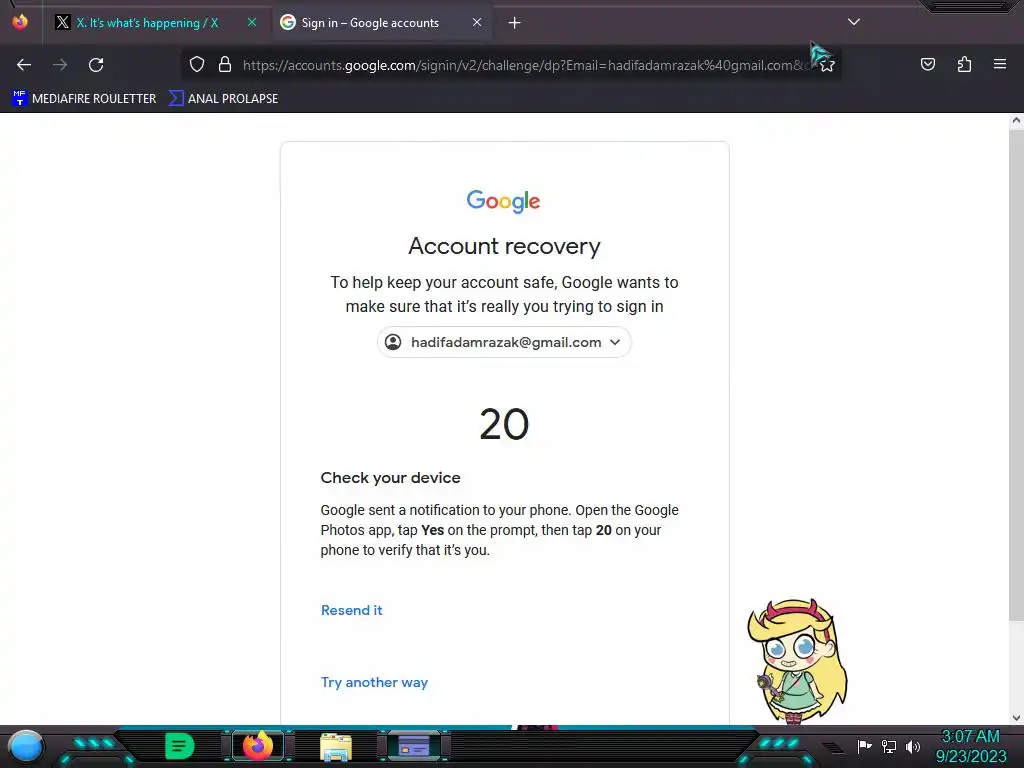Open network tray icon
Screen dimensions: 1024x768
tap(888, 746)
